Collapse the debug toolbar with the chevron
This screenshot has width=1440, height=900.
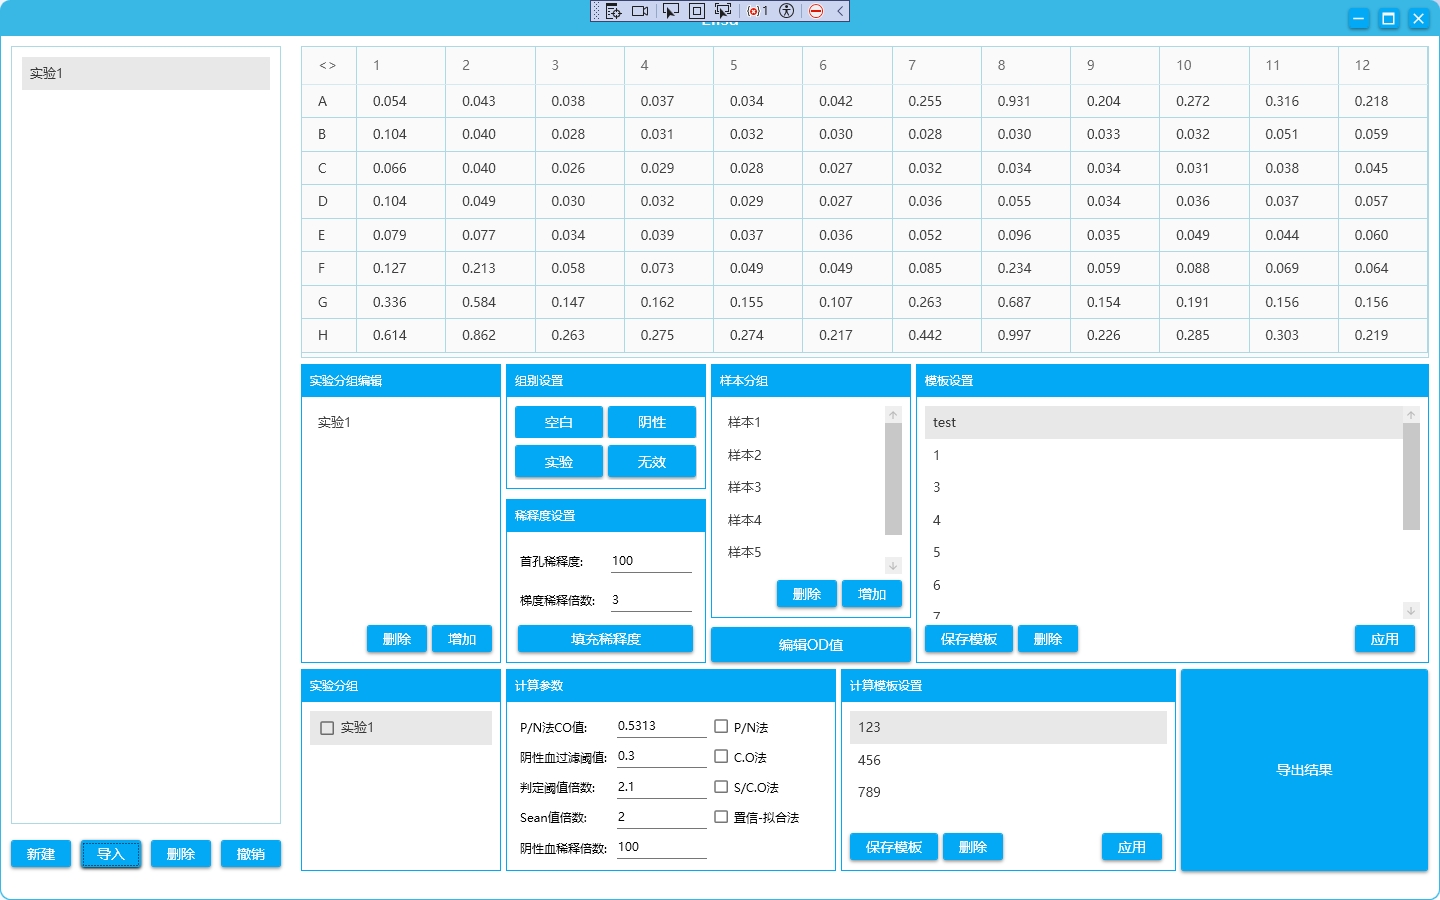pyautogui.click(x=840, y=11)
